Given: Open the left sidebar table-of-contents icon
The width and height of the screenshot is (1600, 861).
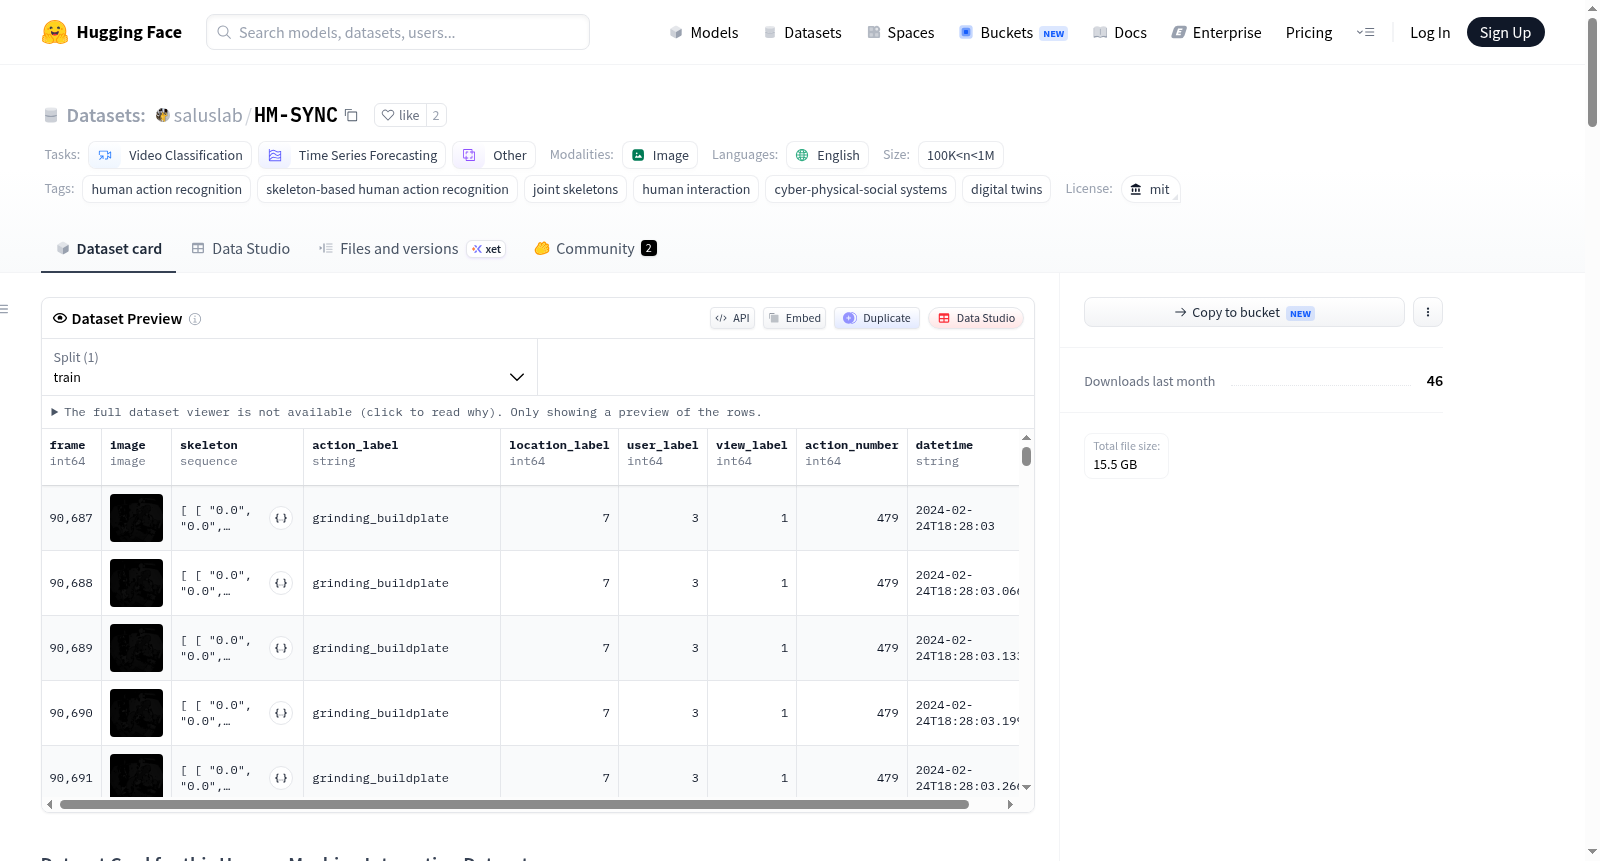Looking at the screenshot, I should coord(5,309).
